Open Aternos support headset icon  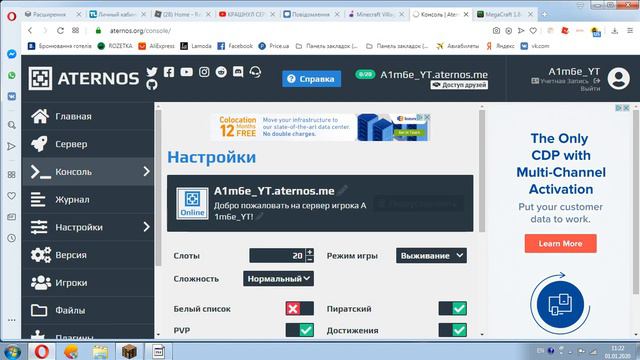pyautogui.click(x=255, y=72)
